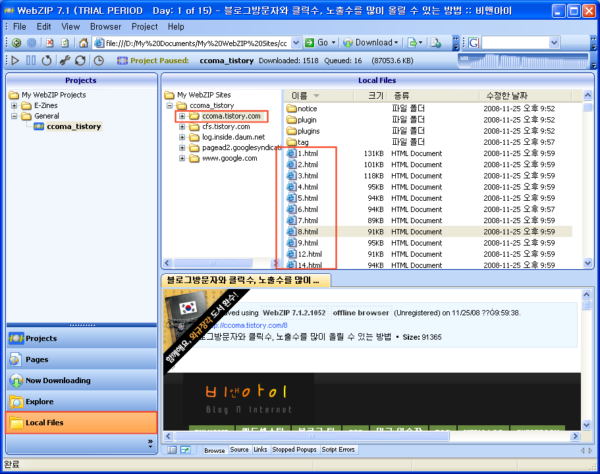
Task: Select the pagead2.googlesyndication folder
Action: tap(241, 148)
